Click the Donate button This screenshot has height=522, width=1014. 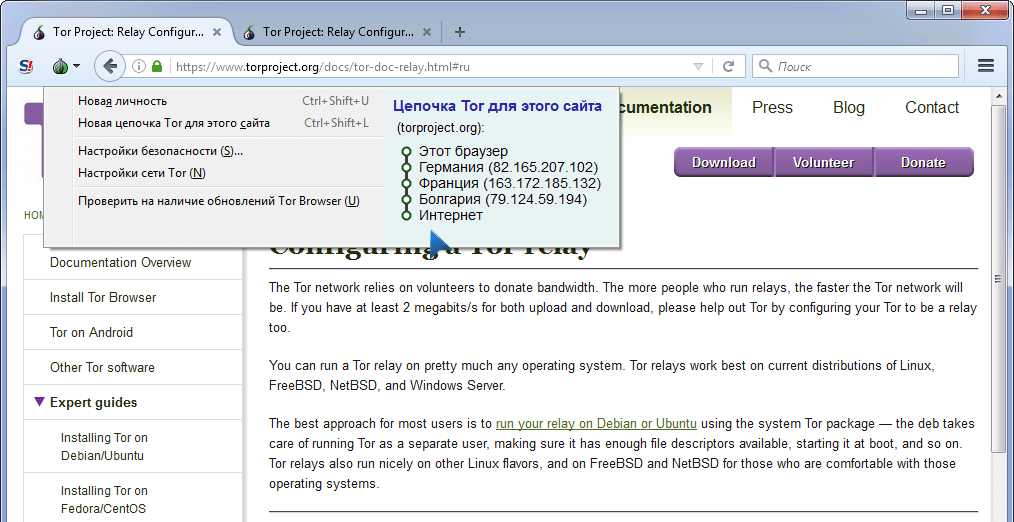(x=923, y=162)
